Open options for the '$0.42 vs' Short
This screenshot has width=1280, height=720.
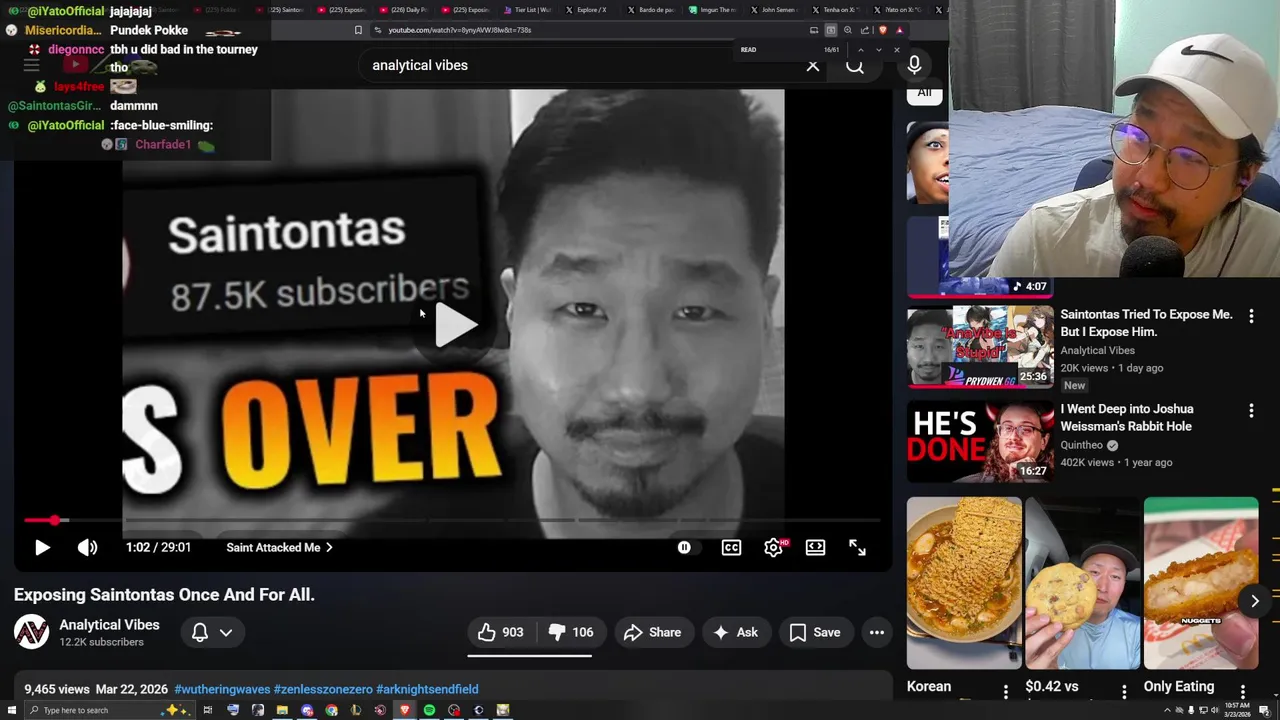click(x=1124, y=691)
